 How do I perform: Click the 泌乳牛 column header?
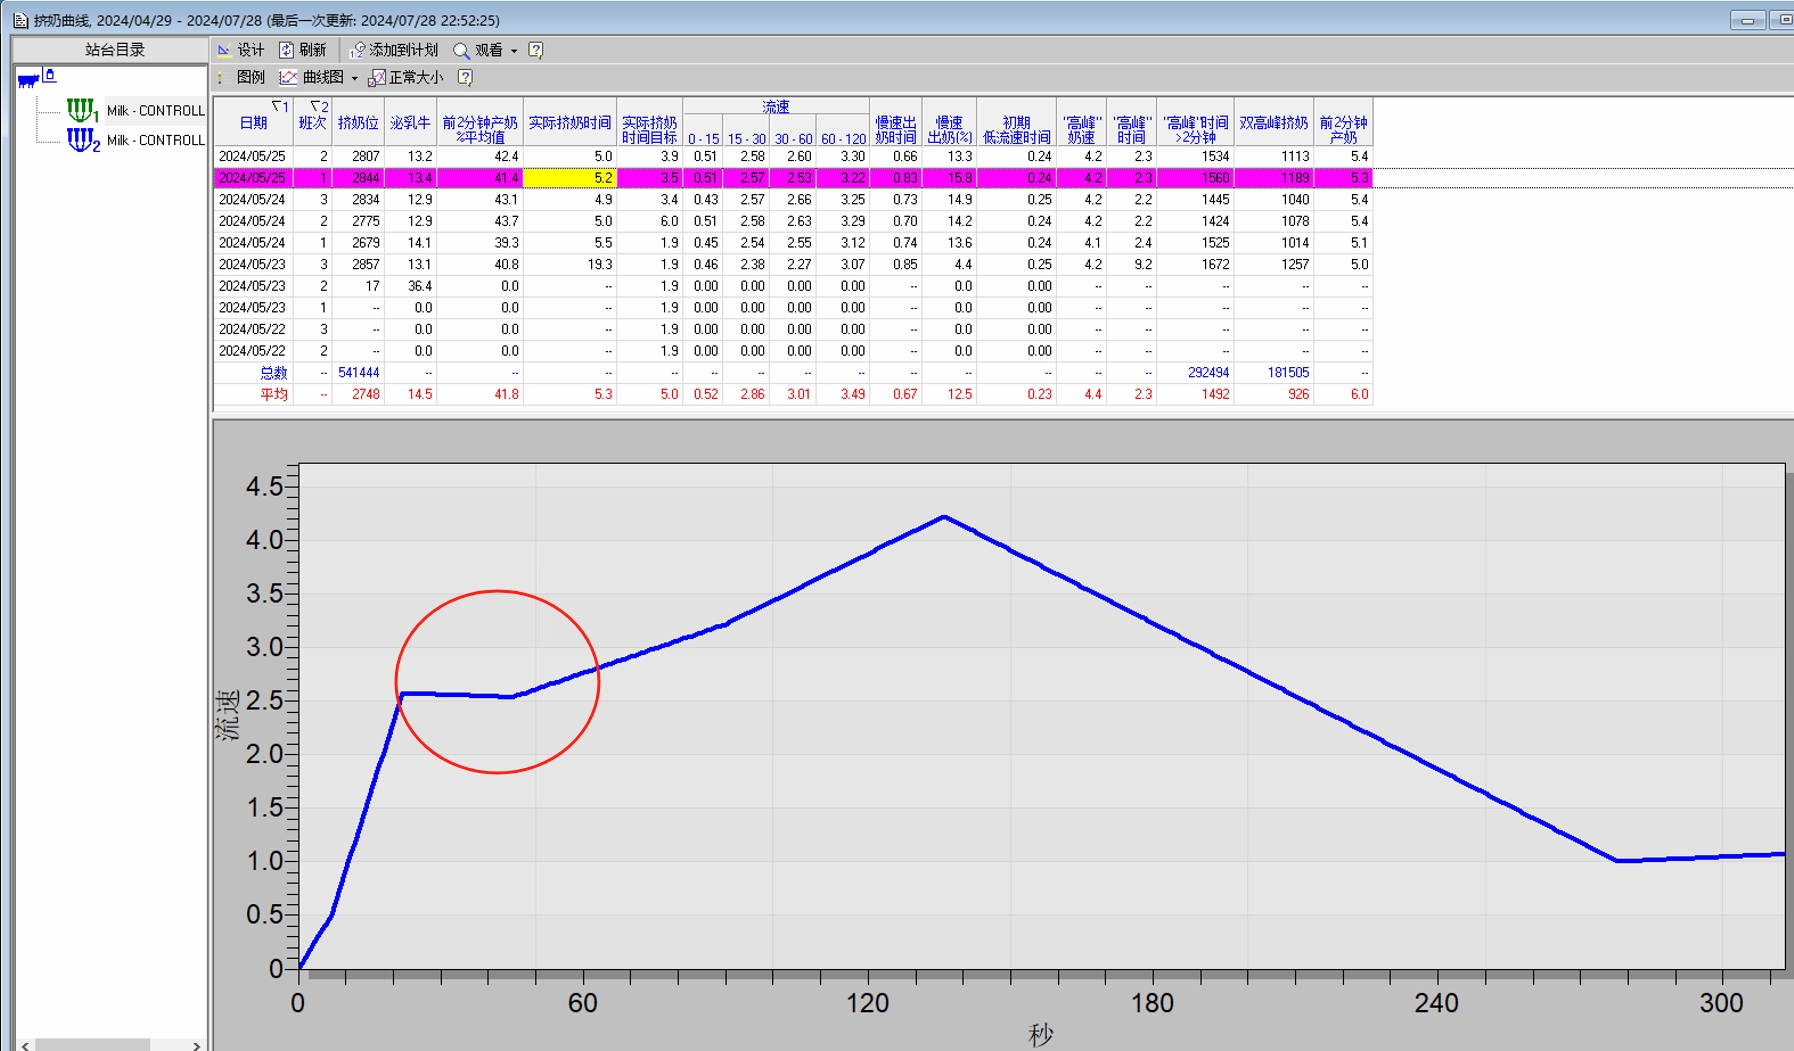click(410, 122)
